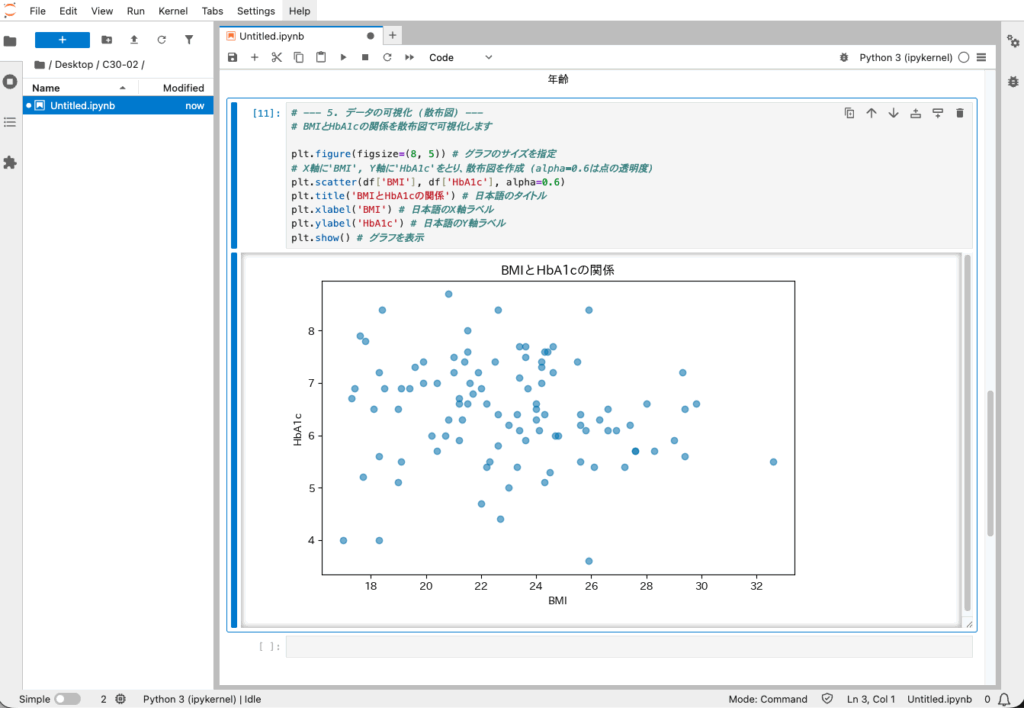Open Running Terminals and Kernels sidebar panel

tap(10, 81)
